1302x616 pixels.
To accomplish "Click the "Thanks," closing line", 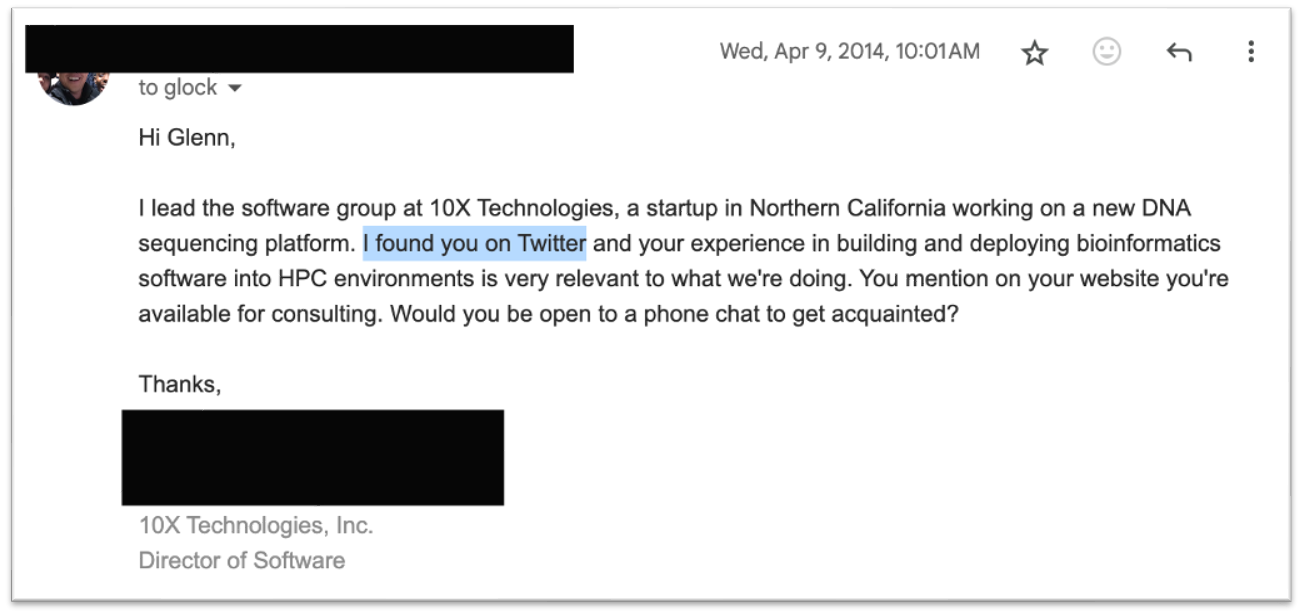I will click(180, 384).
